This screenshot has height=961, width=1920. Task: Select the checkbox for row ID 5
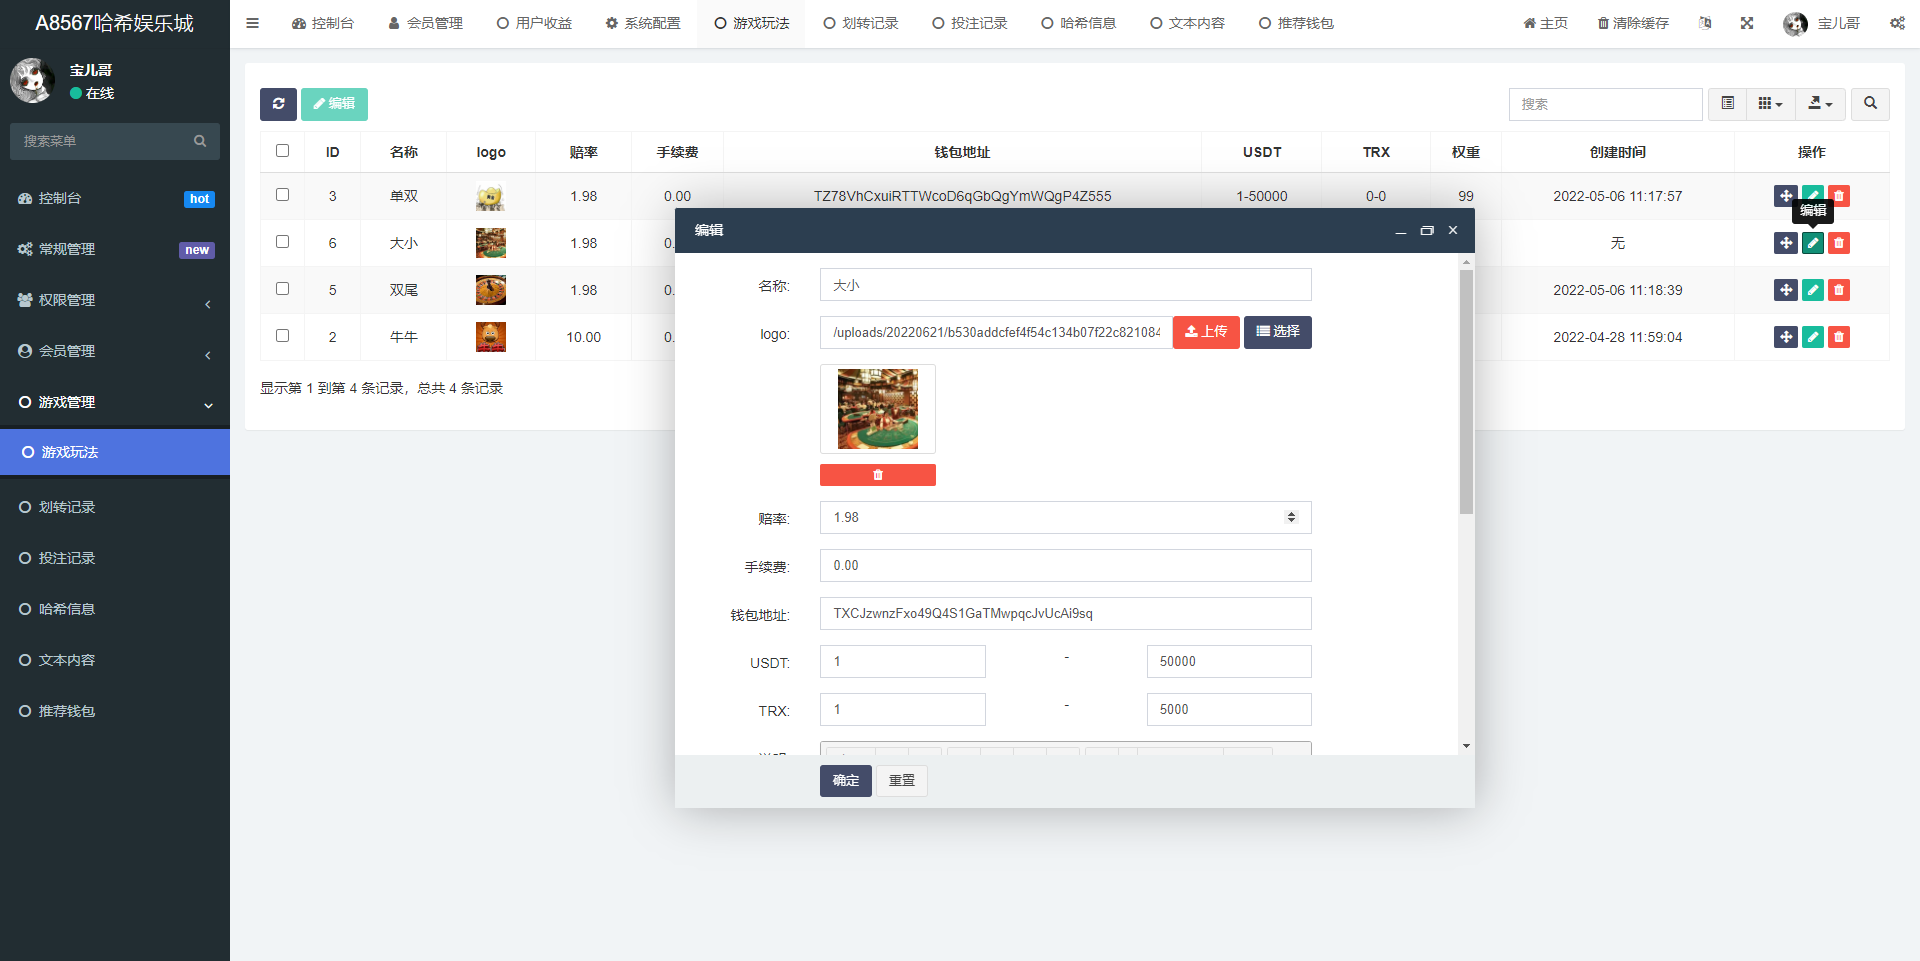click(x=282, y=289)
